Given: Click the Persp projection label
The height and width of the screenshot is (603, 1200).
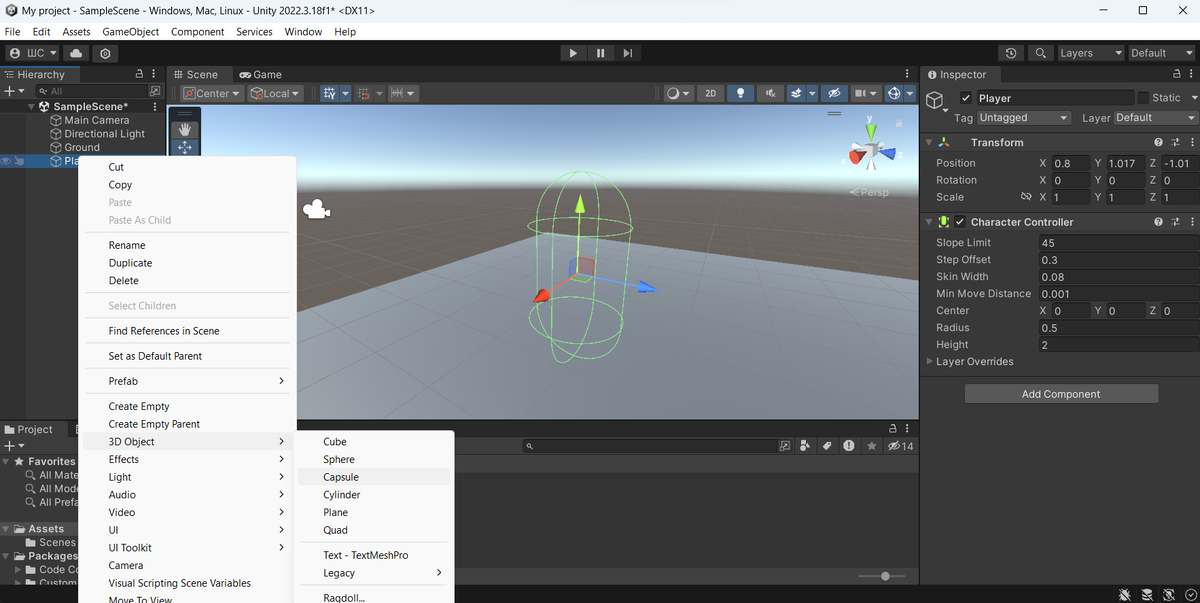Looking at the screenshot, I should coord(868,192).
